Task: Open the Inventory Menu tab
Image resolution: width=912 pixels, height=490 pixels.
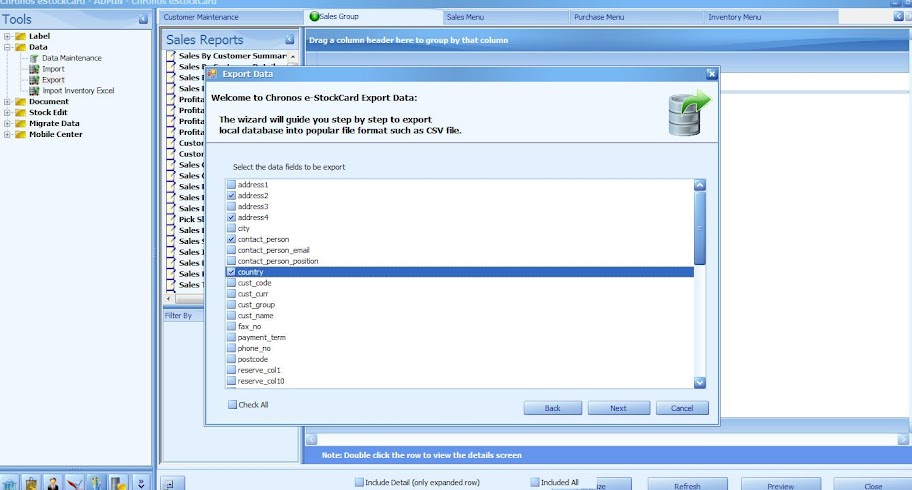Action: (771, 17)
